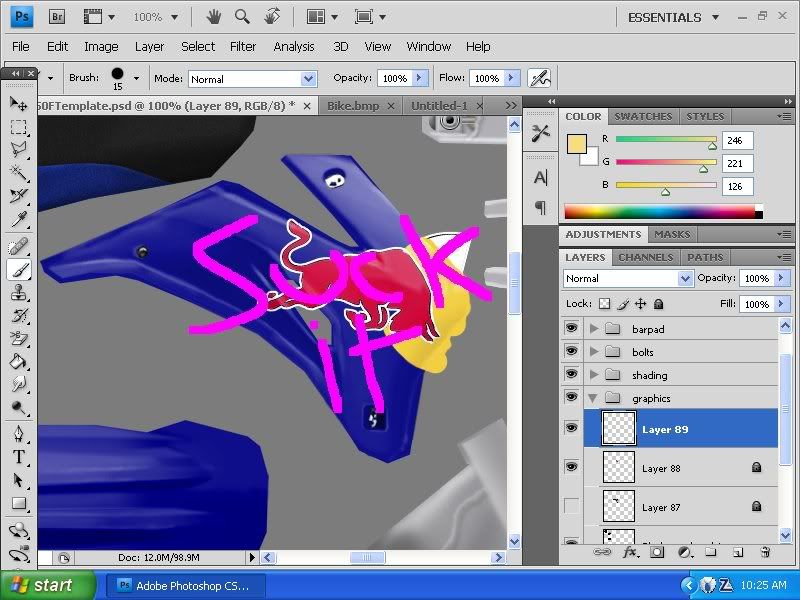Click the foreground color swatch in Color panel
Image resolution: width=800 pixels, height=600 pixels.
(x=577, y=143)
